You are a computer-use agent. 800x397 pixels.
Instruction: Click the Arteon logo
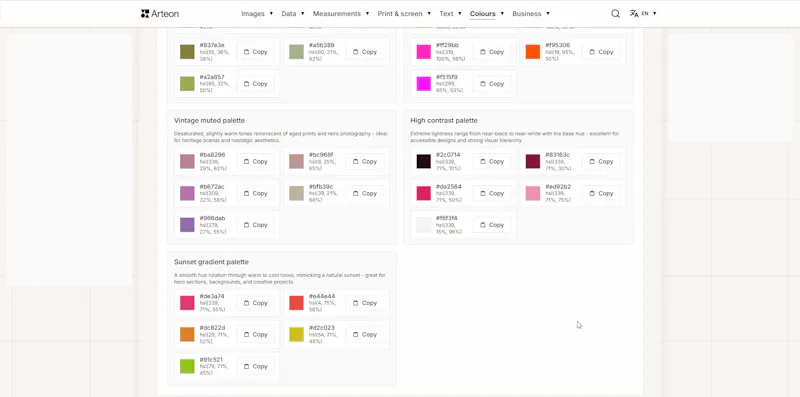(x=160, y=14)
